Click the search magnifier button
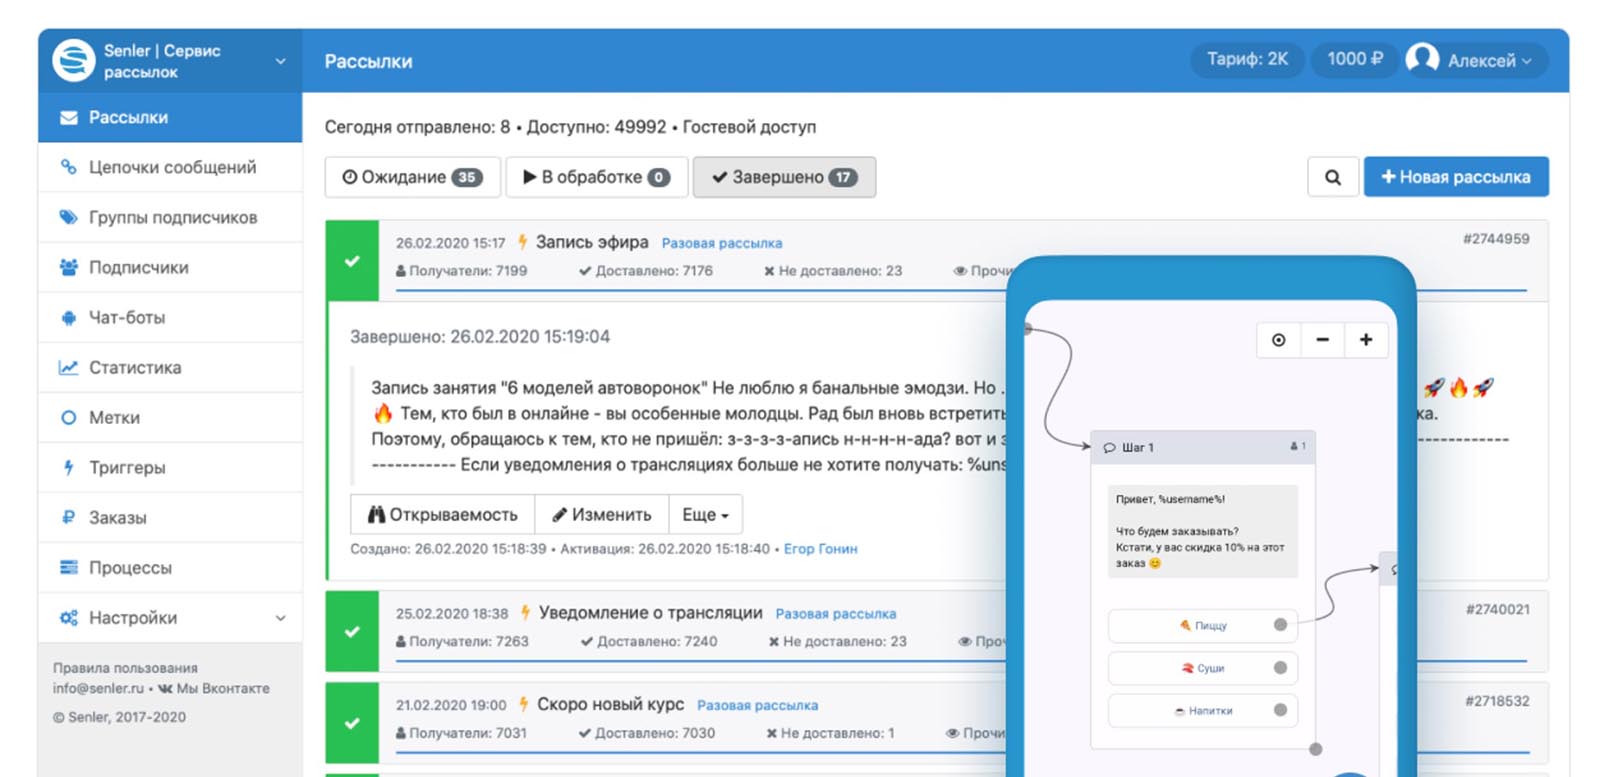This screenshot has width=1600, height=777. click(x=1332, y=177)
